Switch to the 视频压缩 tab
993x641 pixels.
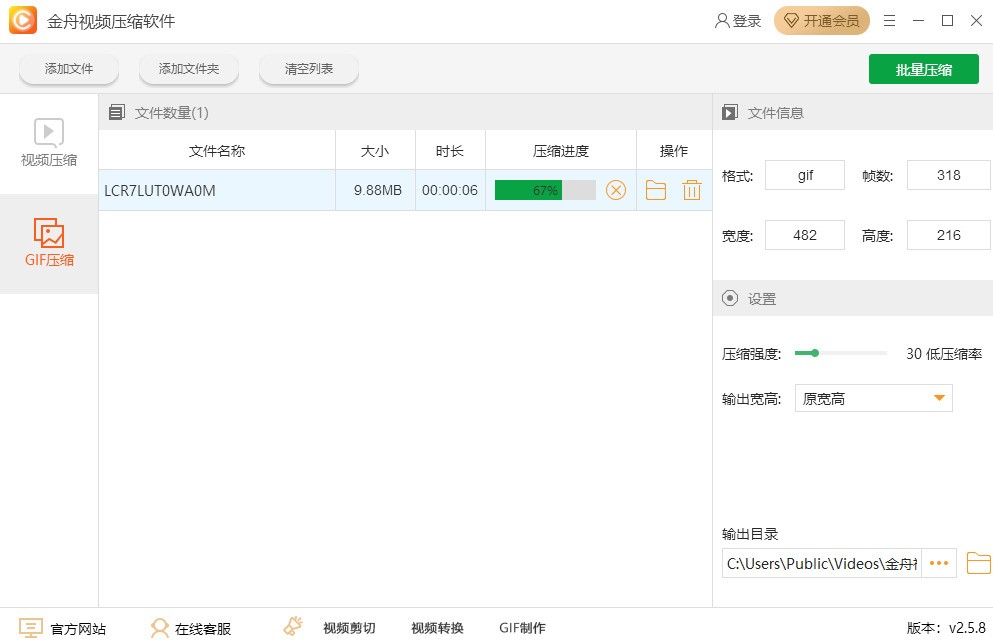[x=49, y=144]
